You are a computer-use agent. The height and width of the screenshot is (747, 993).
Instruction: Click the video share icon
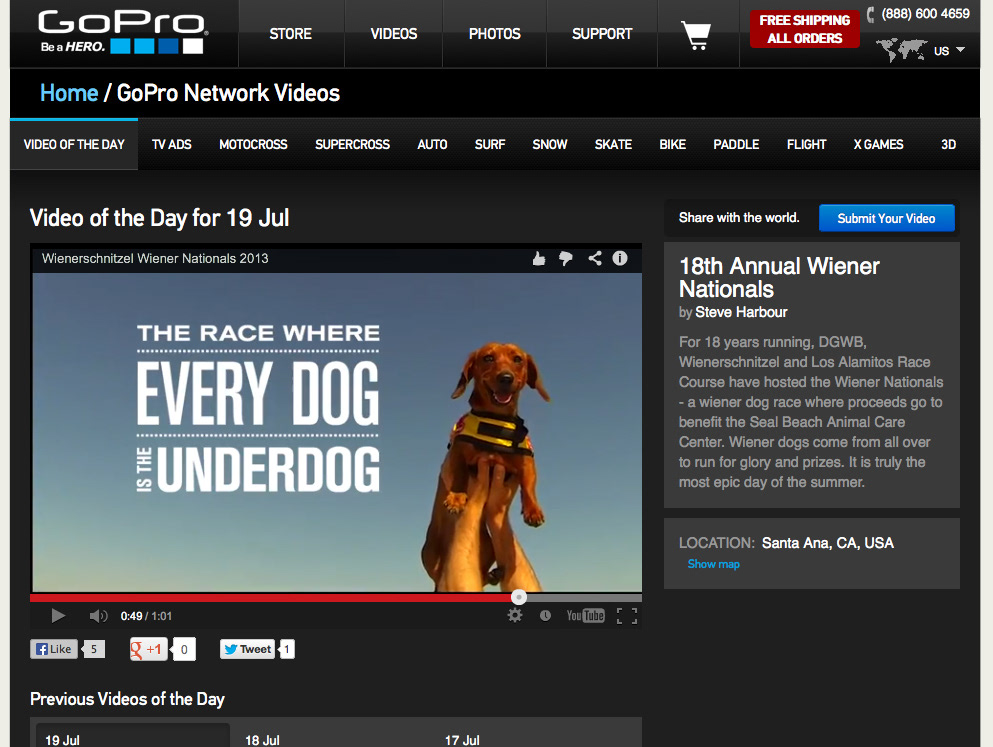click(595, 258)
